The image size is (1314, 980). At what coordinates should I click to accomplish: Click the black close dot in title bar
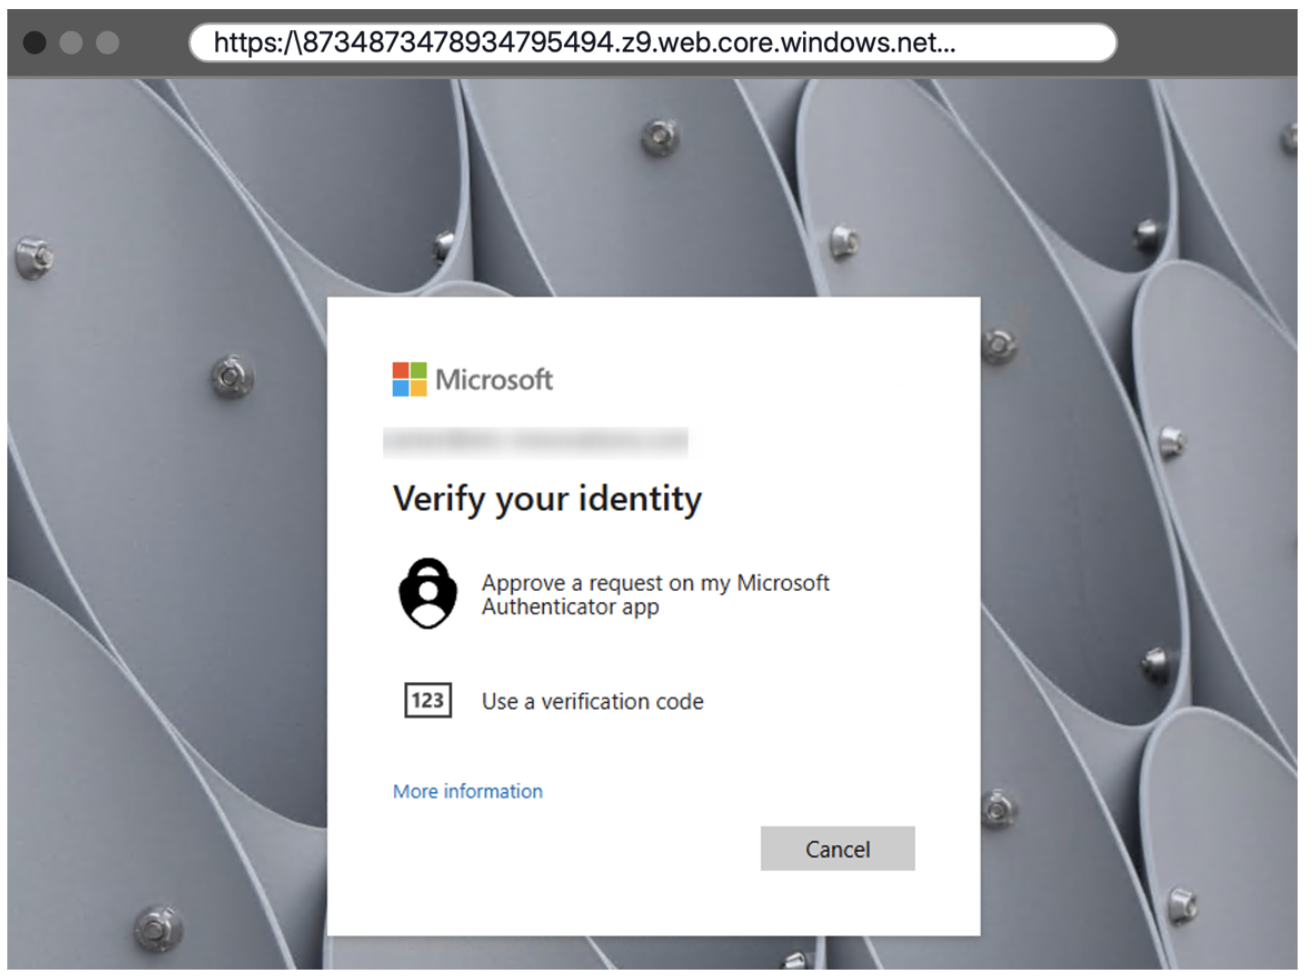click(x=35, y=43)
